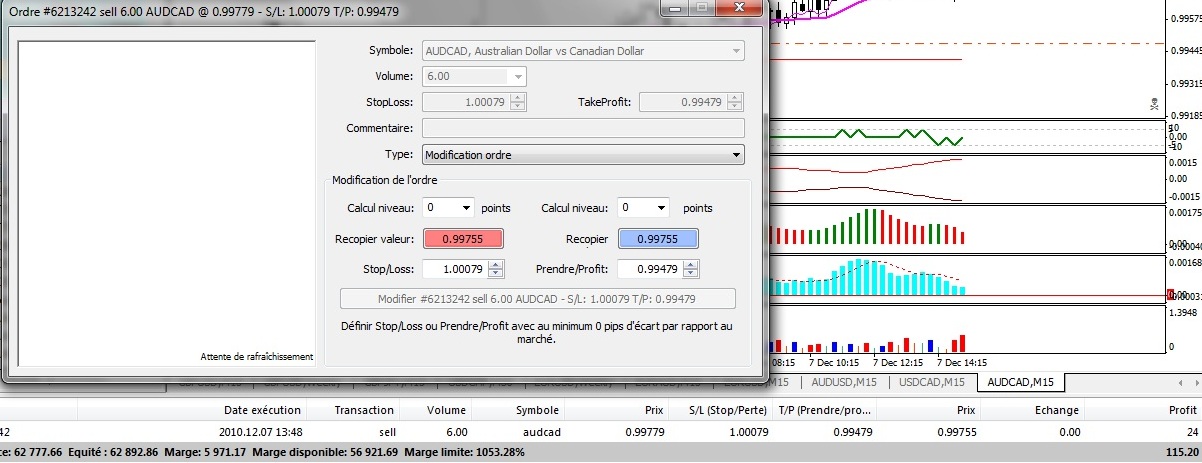Switch to the USDCAD,M15 chart tab

pyautogui.click(x=931, y=382)
